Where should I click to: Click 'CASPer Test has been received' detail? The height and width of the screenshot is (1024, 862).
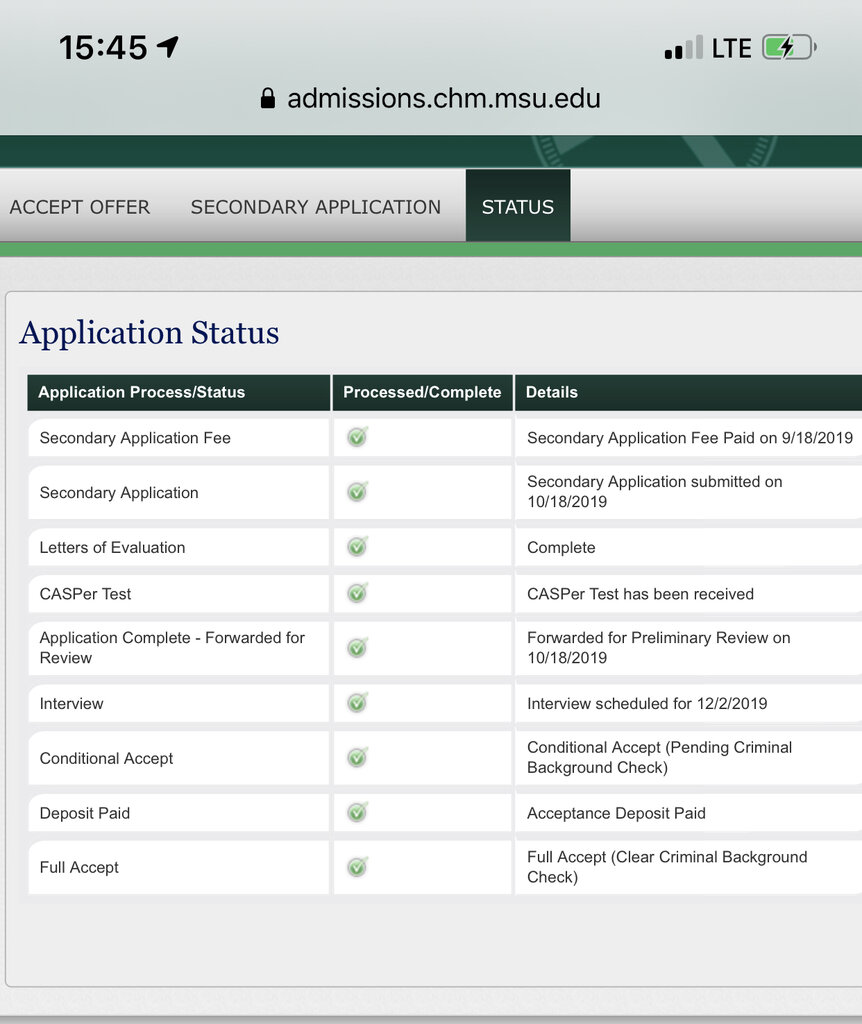tap(640, 594)
